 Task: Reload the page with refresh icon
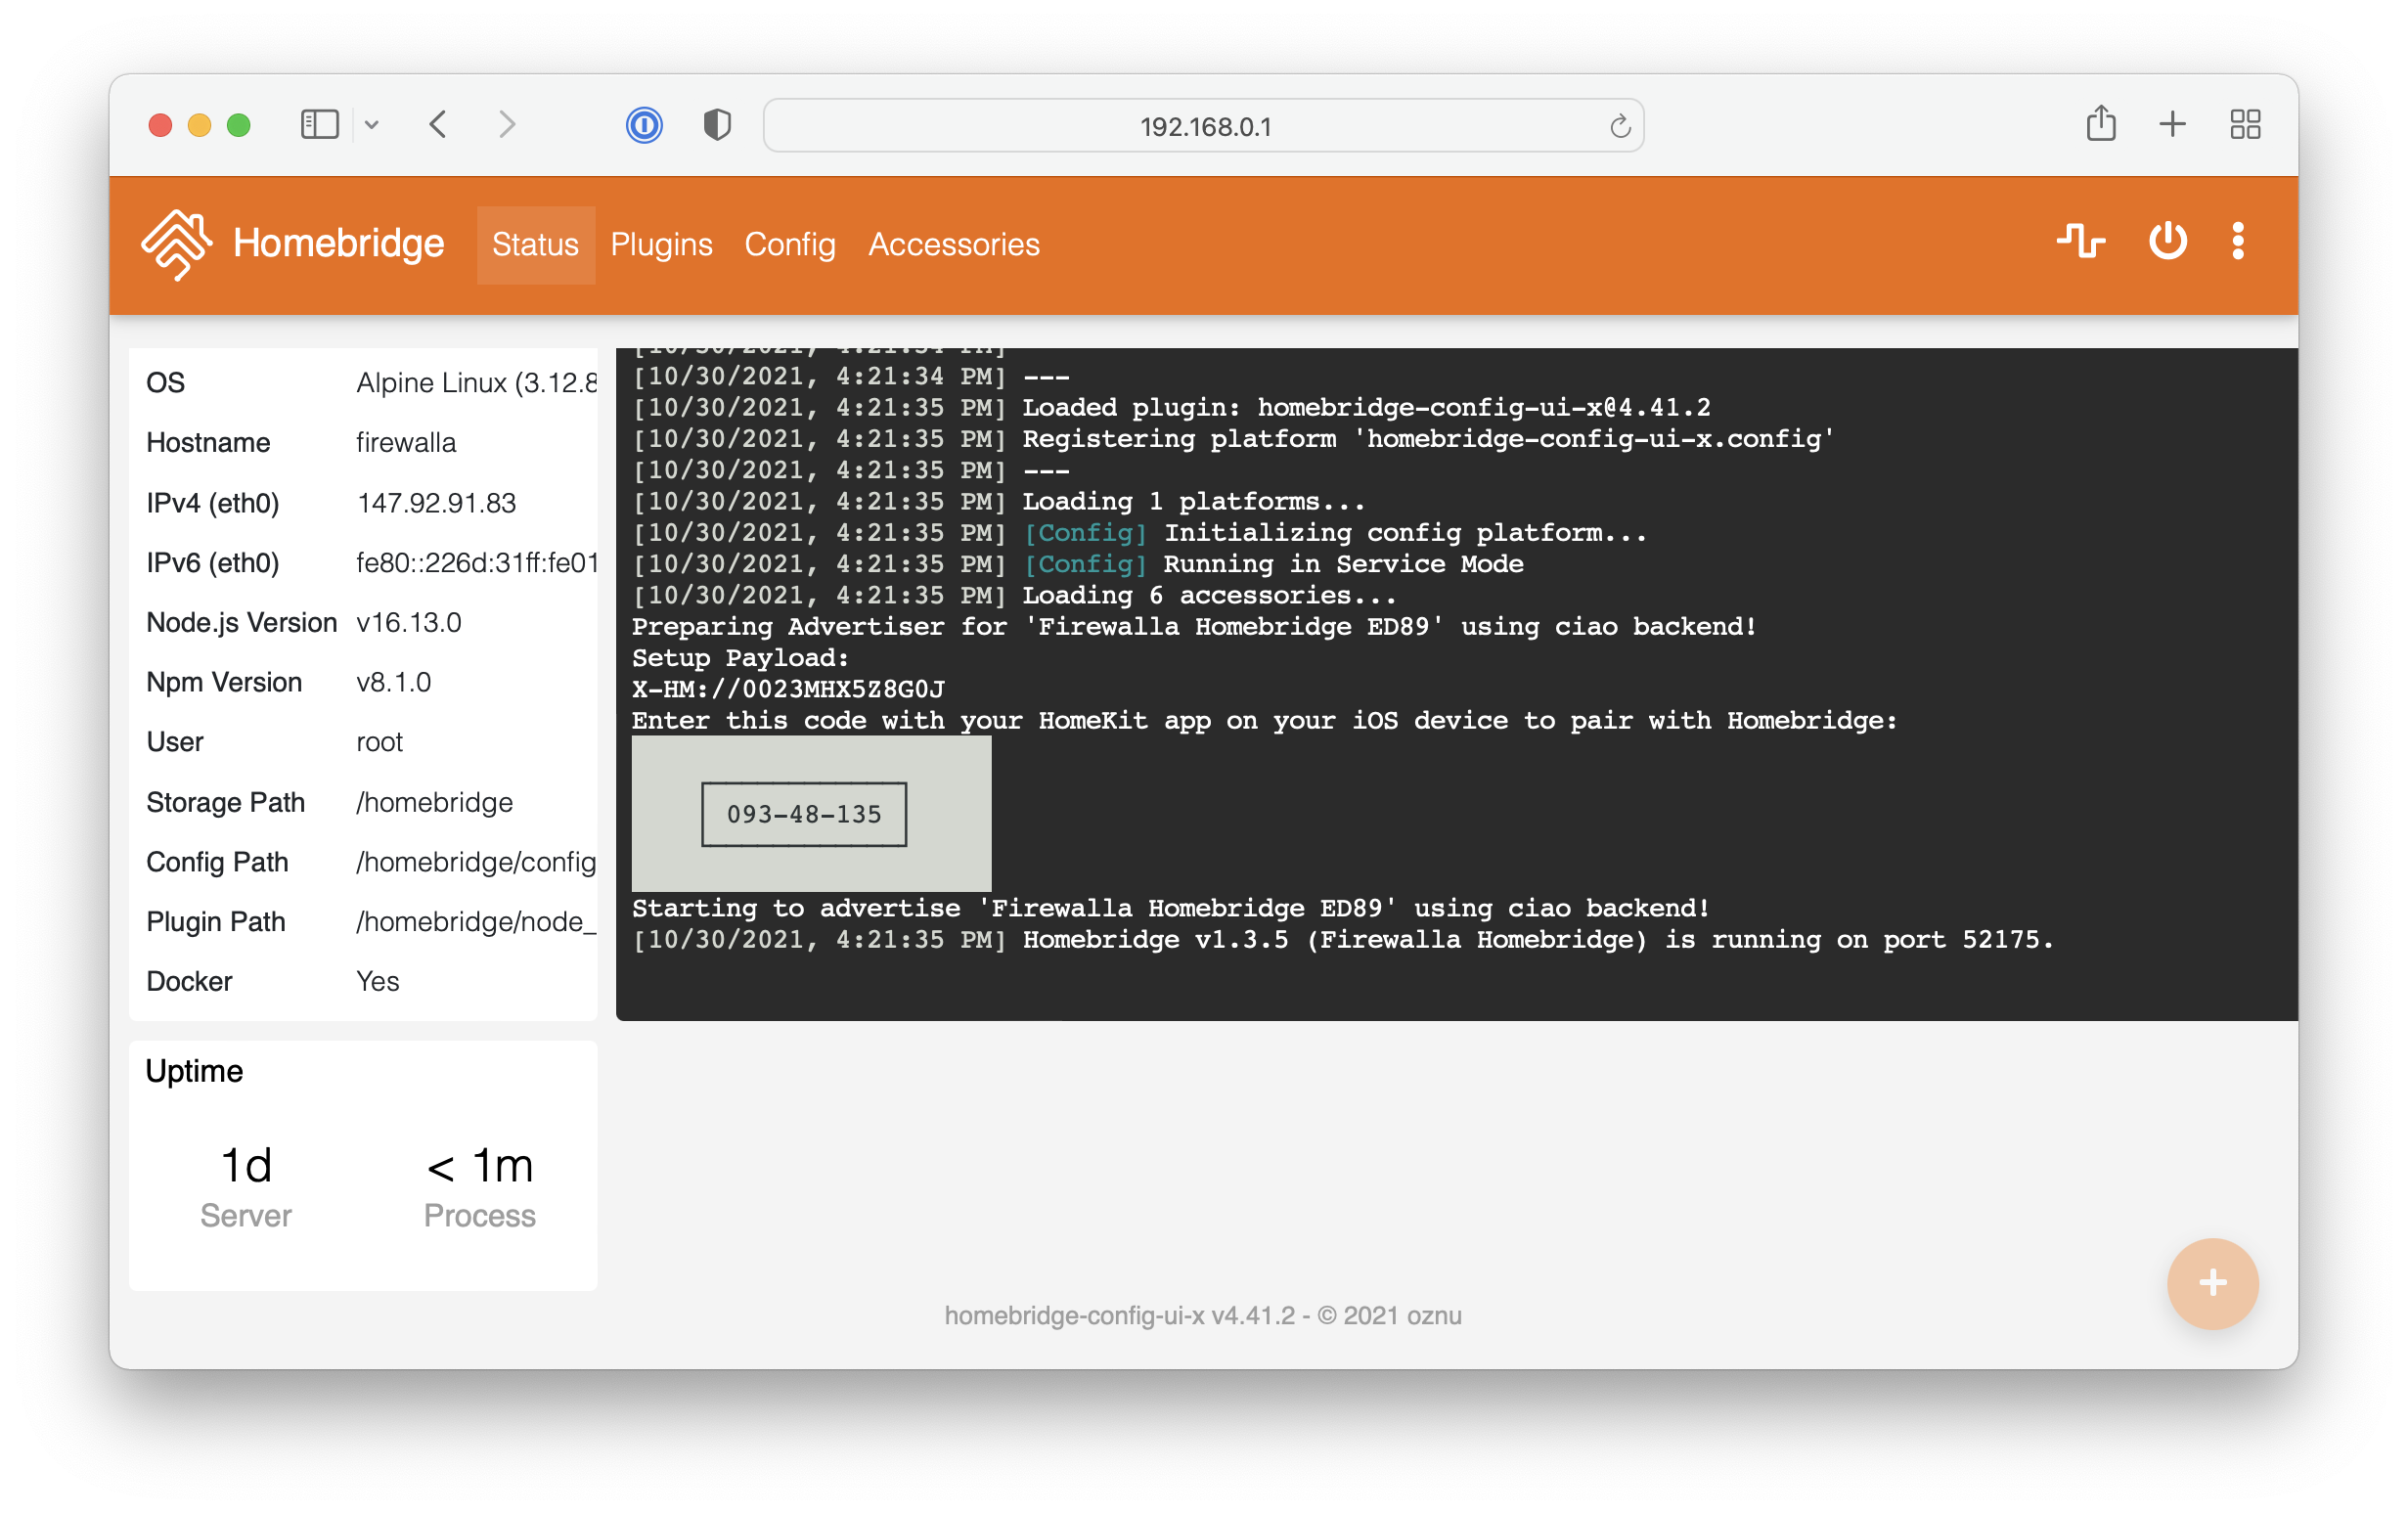tap(1620, 126)
